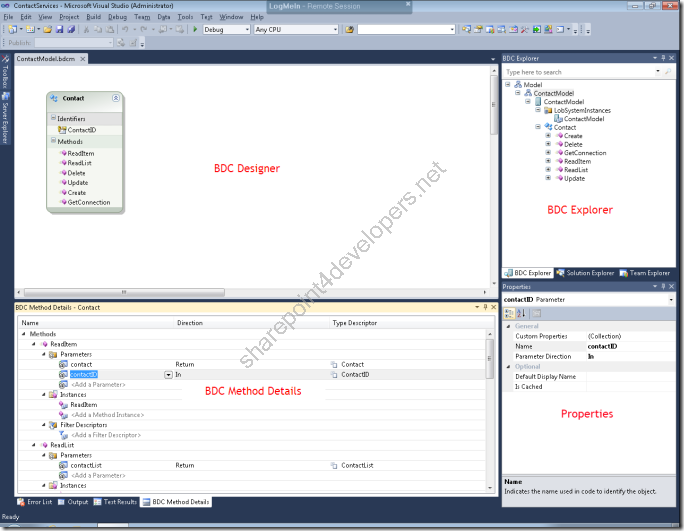Click search magnifier in BDC Explorer
Image resolution: width=684 pixels, height=531 pixels.
[668, 72]
